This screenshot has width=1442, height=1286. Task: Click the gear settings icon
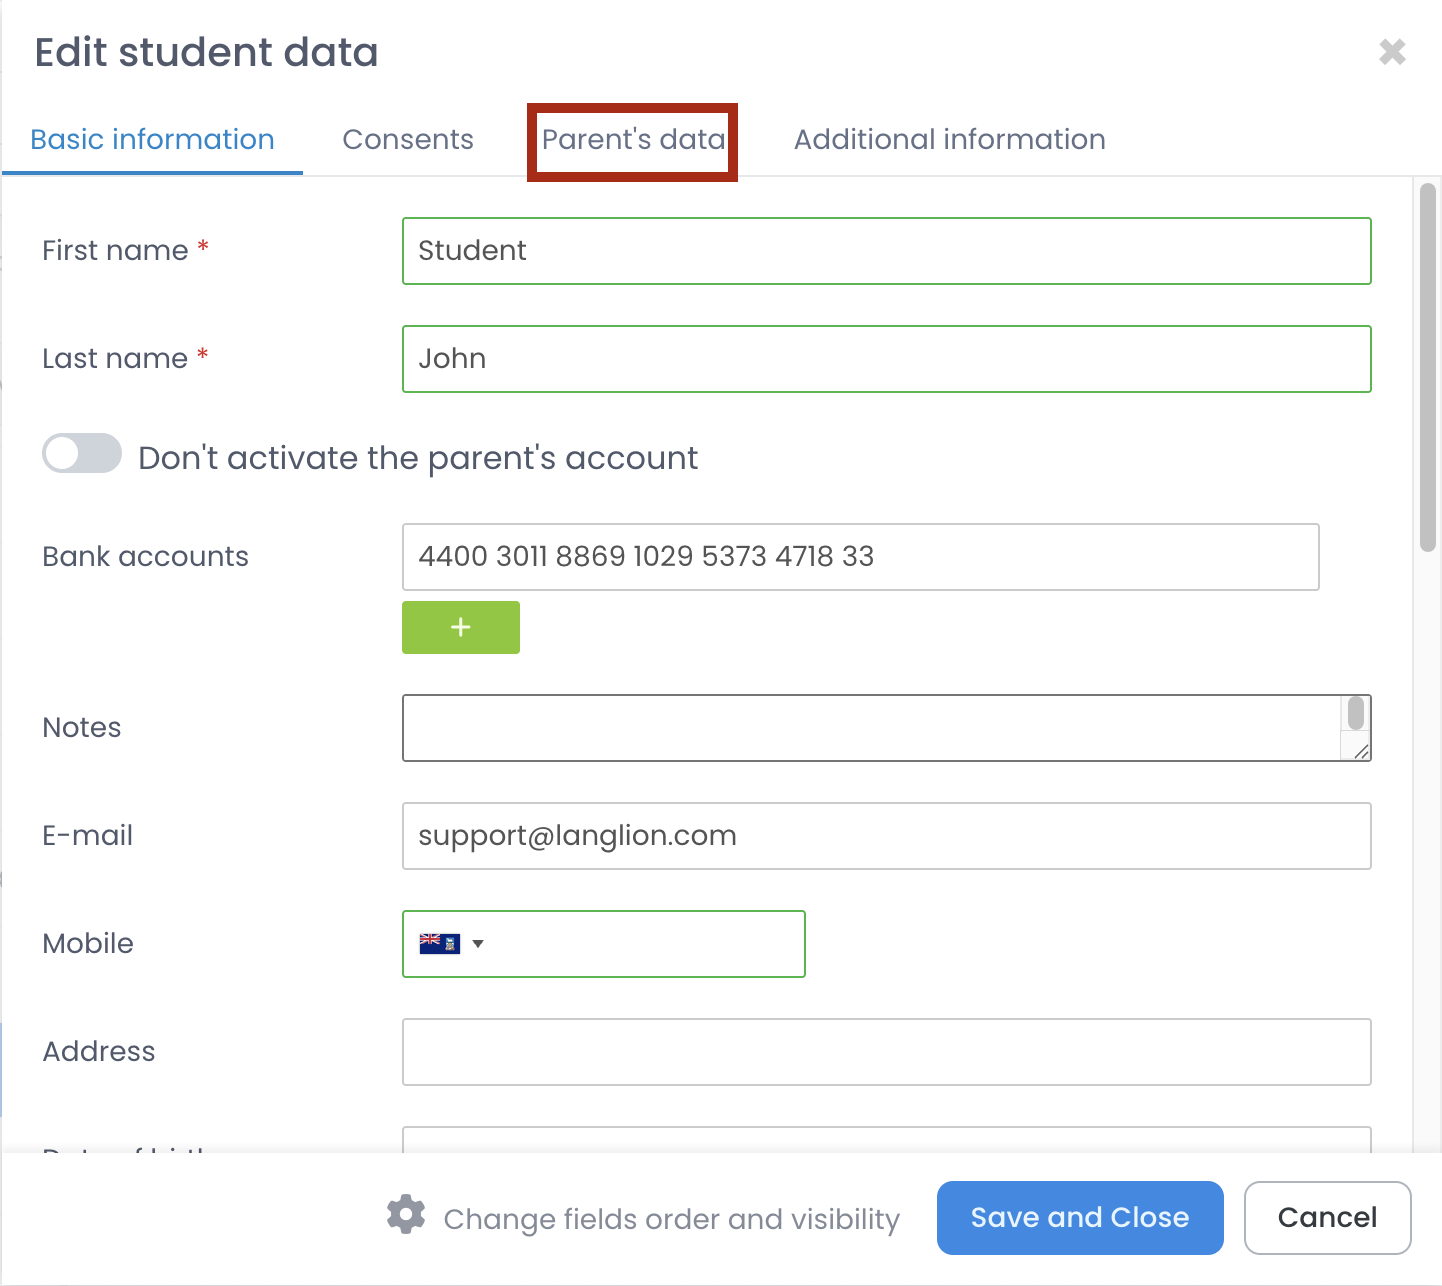click(406, 1215)
